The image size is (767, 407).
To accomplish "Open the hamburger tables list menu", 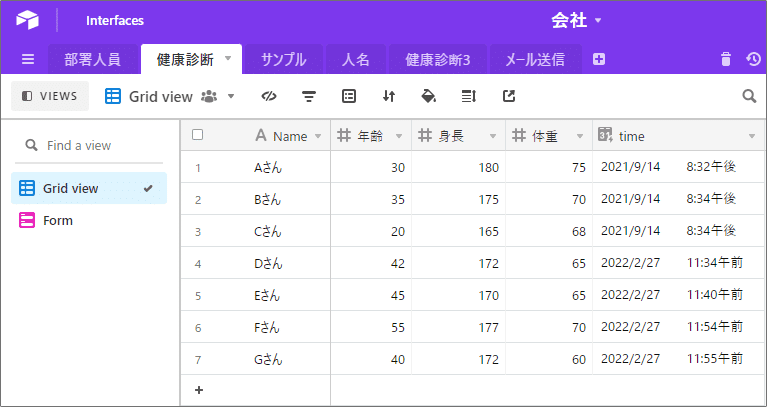I will click(x=28, y=60).
